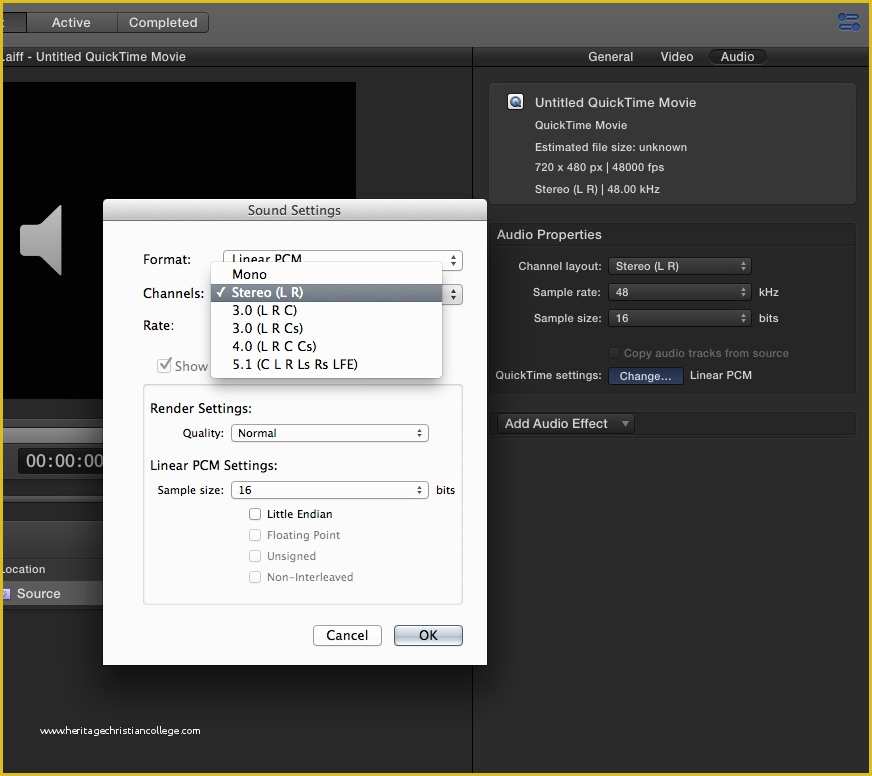Image resolution: width=872 pixels, height=776 pixels.
Task: Open inspector Sample size 16 dropdown
Action: (x=680, y=318)
